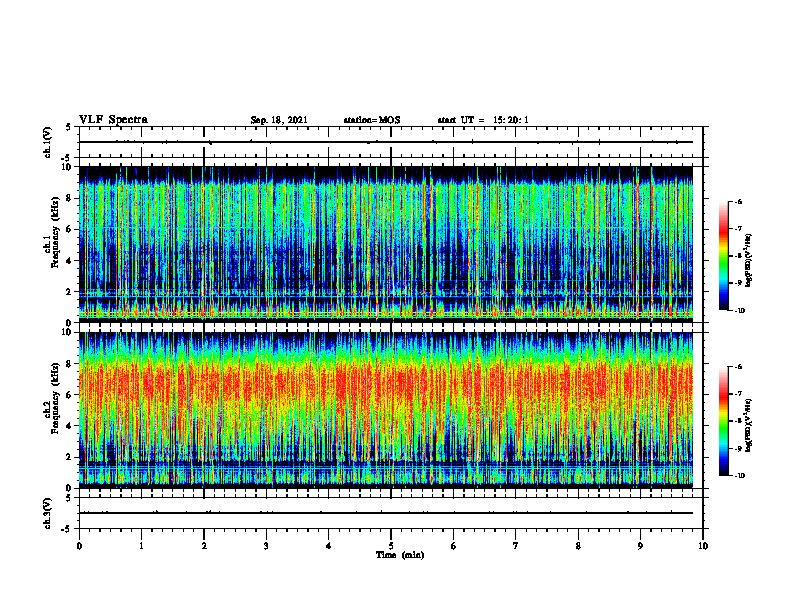Click the "-9" label on ch.2 colorbar
Image resolution: width=792 pixels, height=612 pixels.
pos(738,448)
